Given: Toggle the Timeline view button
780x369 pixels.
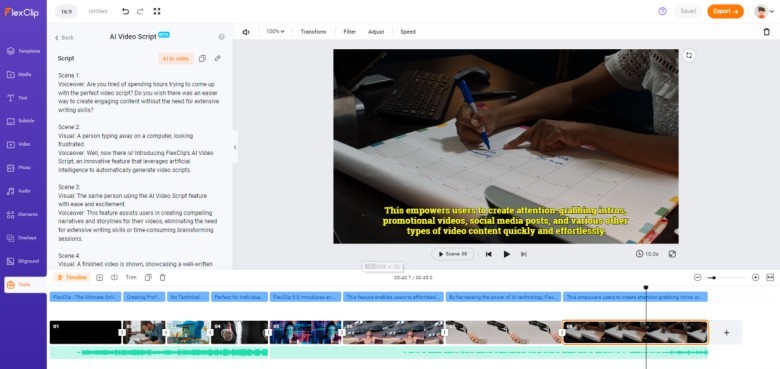Looking at the screenshot, I should tap(73, 277).
